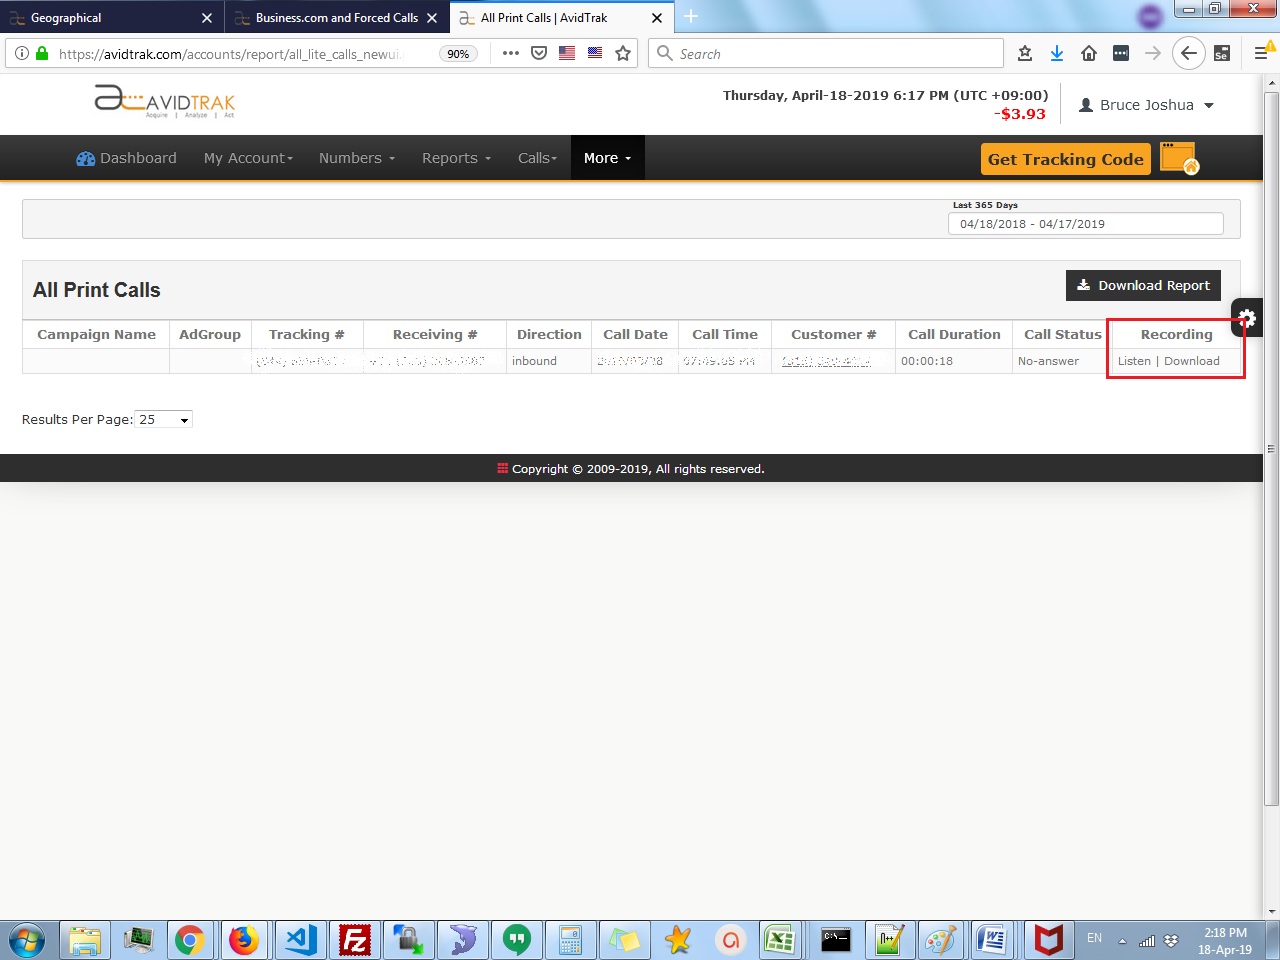
Task: Click the user profile silhouette icon
Action: tap(1086, 105)
